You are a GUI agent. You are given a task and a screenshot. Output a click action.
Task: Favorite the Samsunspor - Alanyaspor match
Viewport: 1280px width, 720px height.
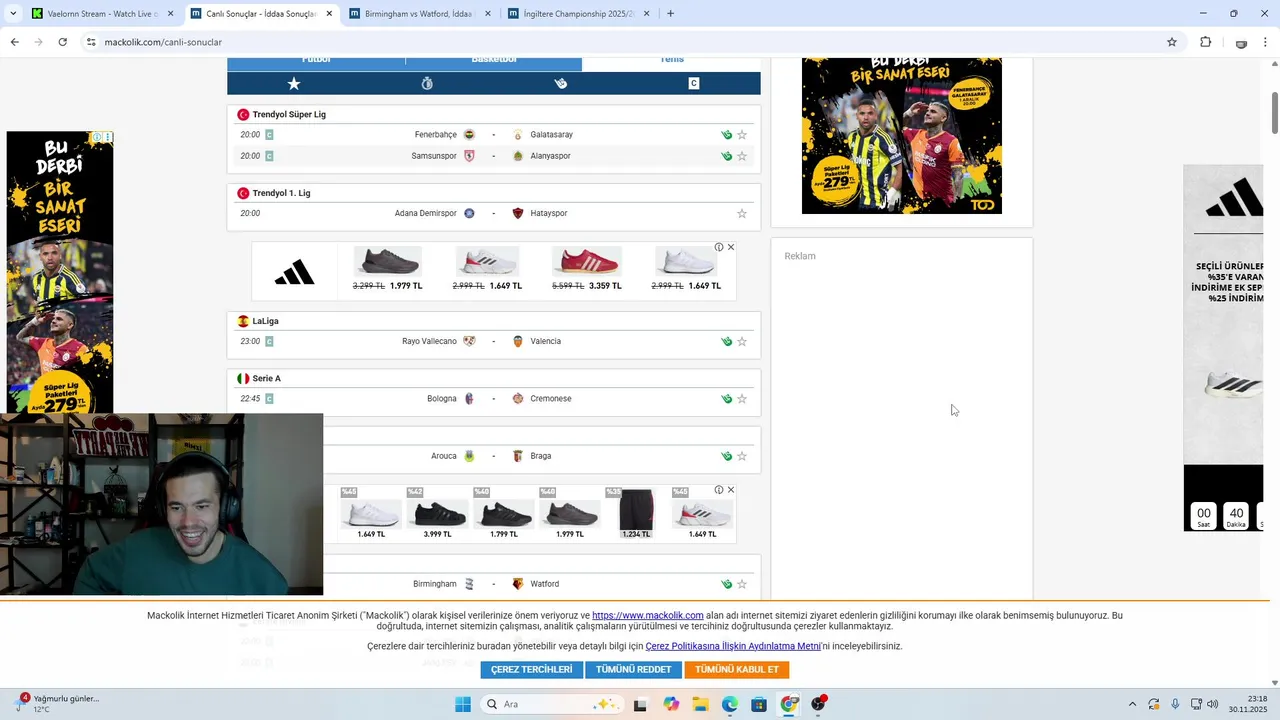742,156
